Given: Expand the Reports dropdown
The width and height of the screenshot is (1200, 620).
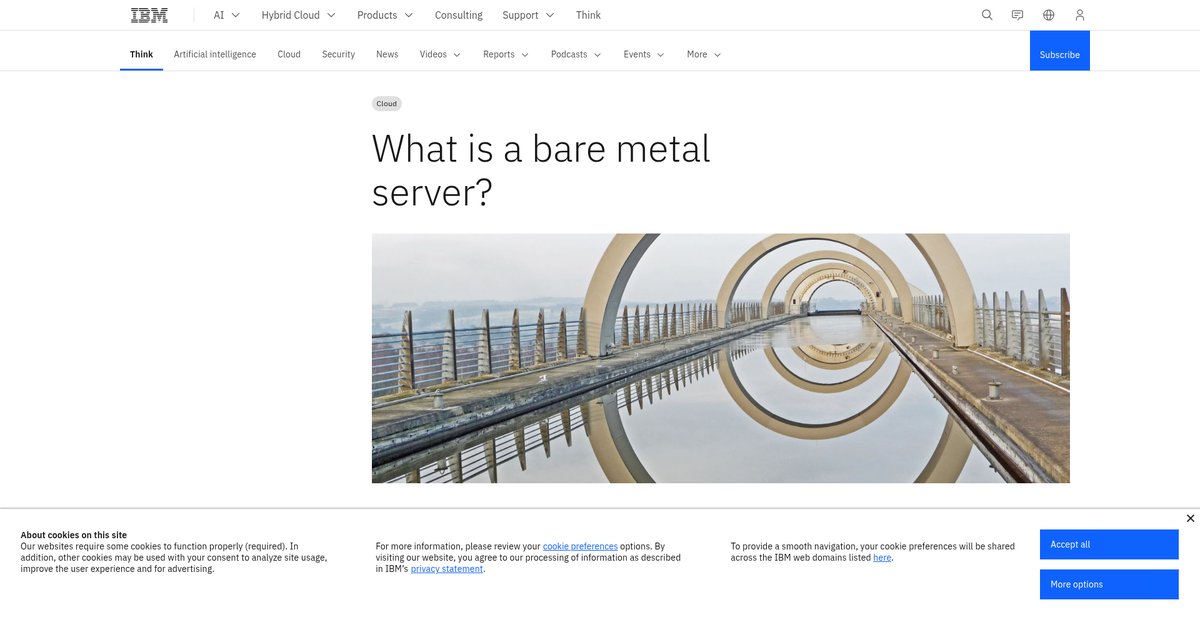Looking at the screenshot, I should (506, 54).
